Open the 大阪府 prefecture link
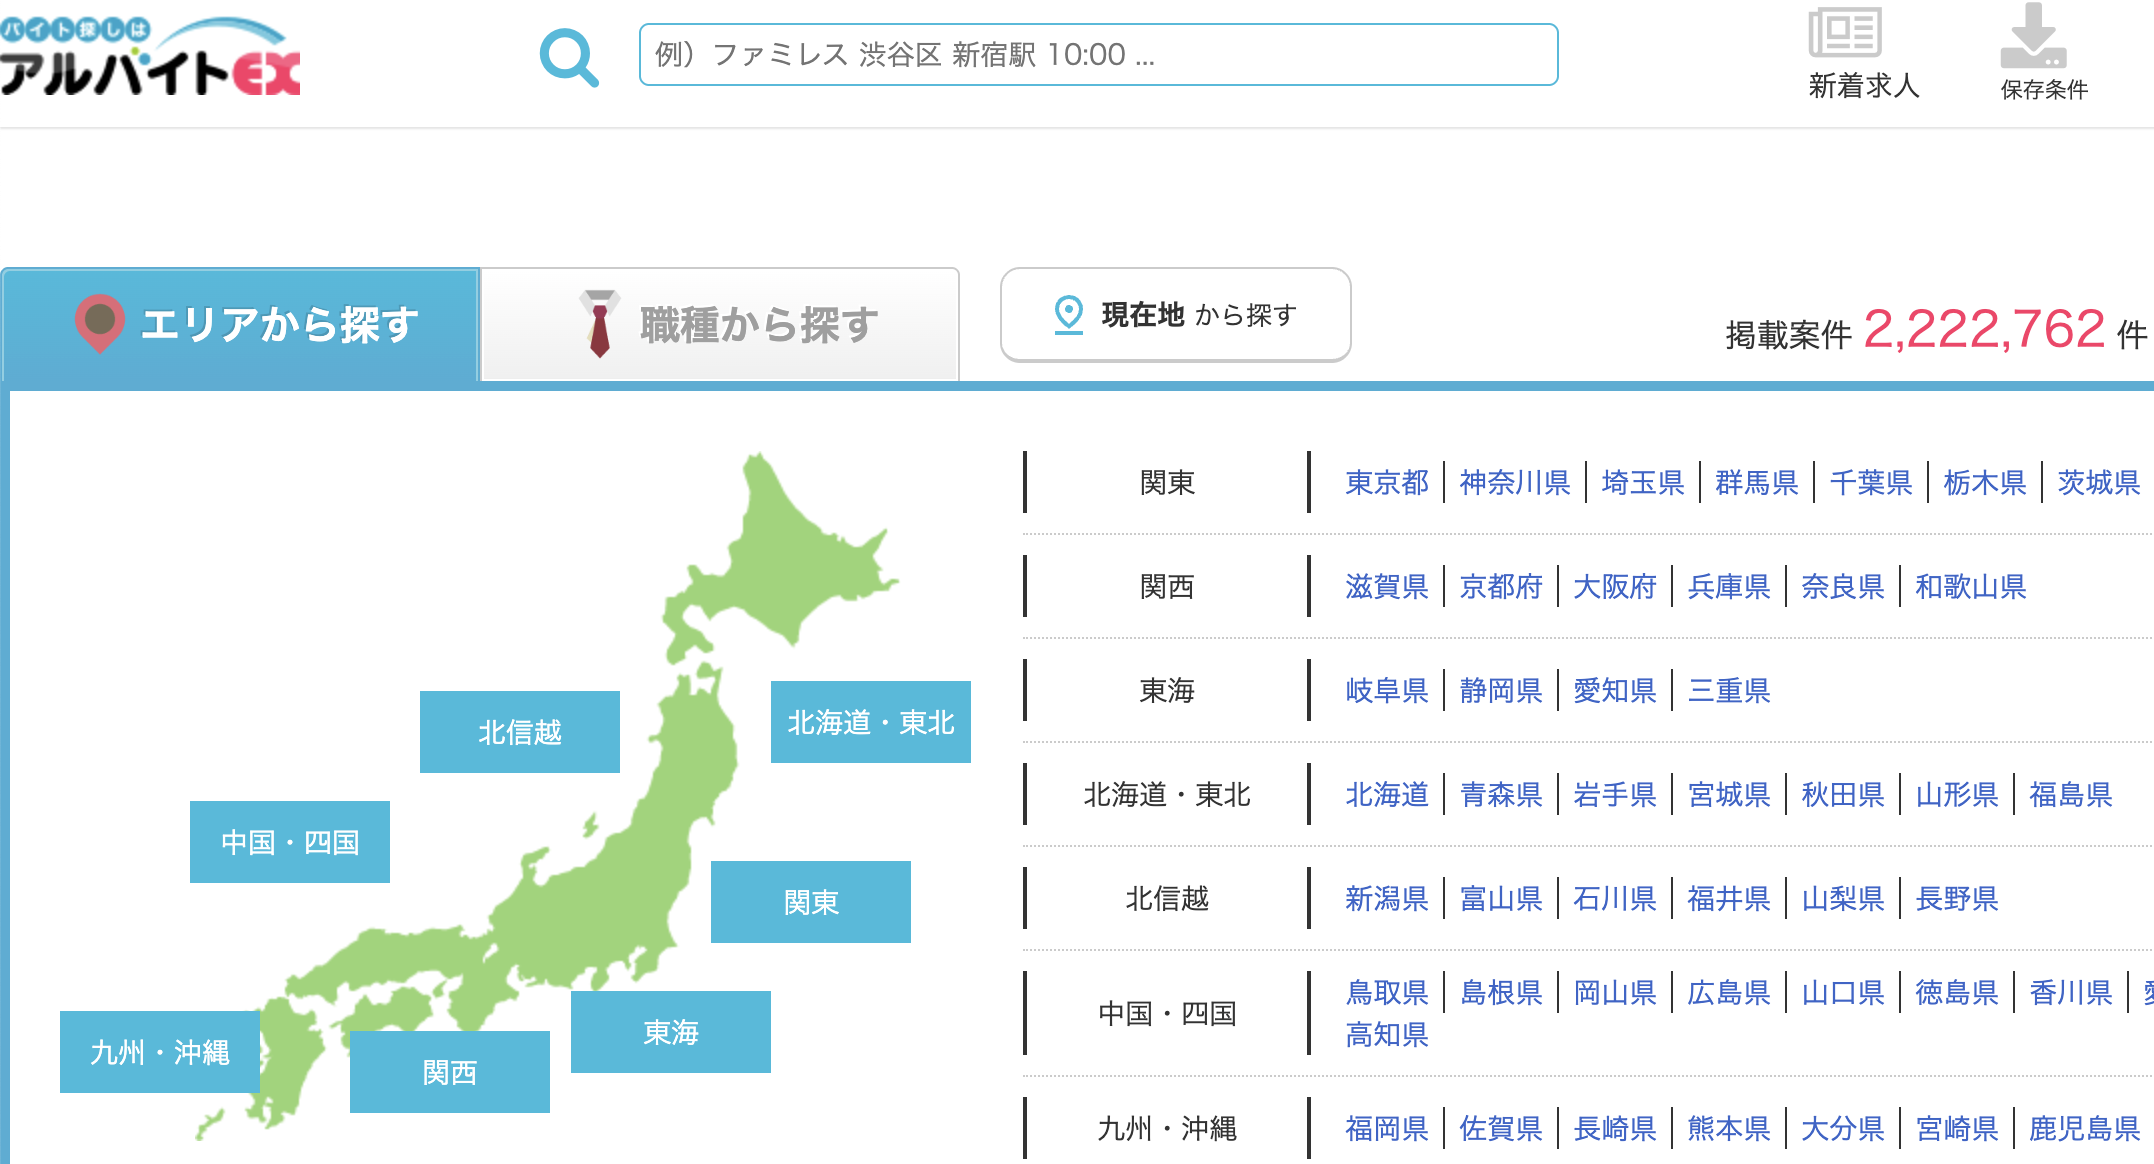This screenshot has height=1164, width=2154. point(1614,587)
